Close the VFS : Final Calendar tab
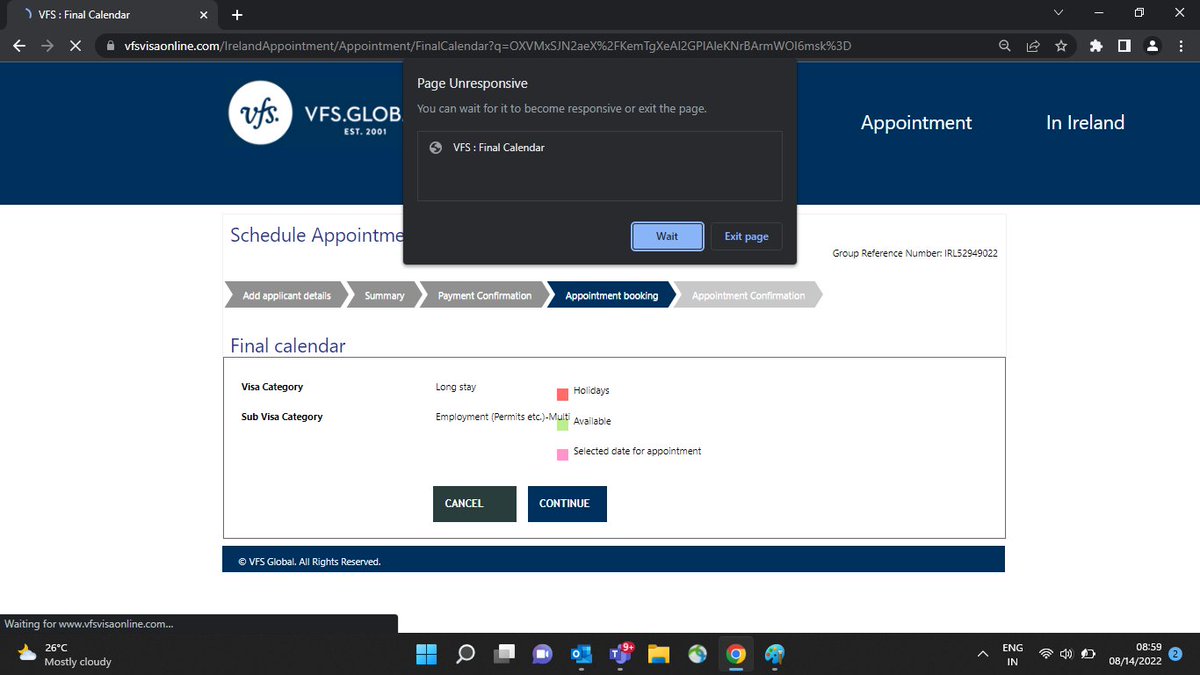The height and width of the screenshot is (675, 1200). (204, 15)
